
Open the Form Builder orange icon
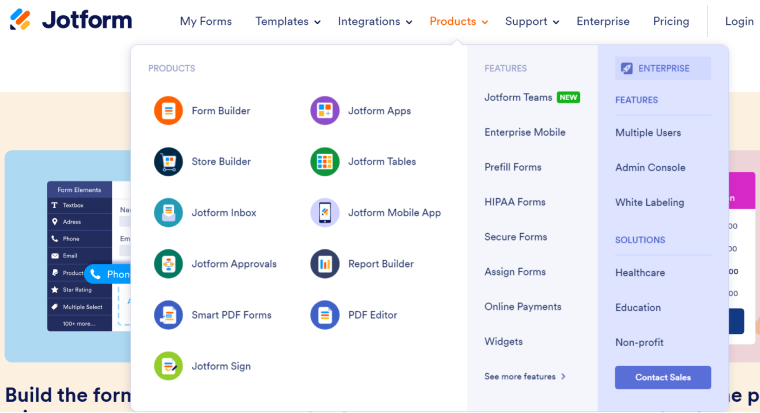pos(168,111)
